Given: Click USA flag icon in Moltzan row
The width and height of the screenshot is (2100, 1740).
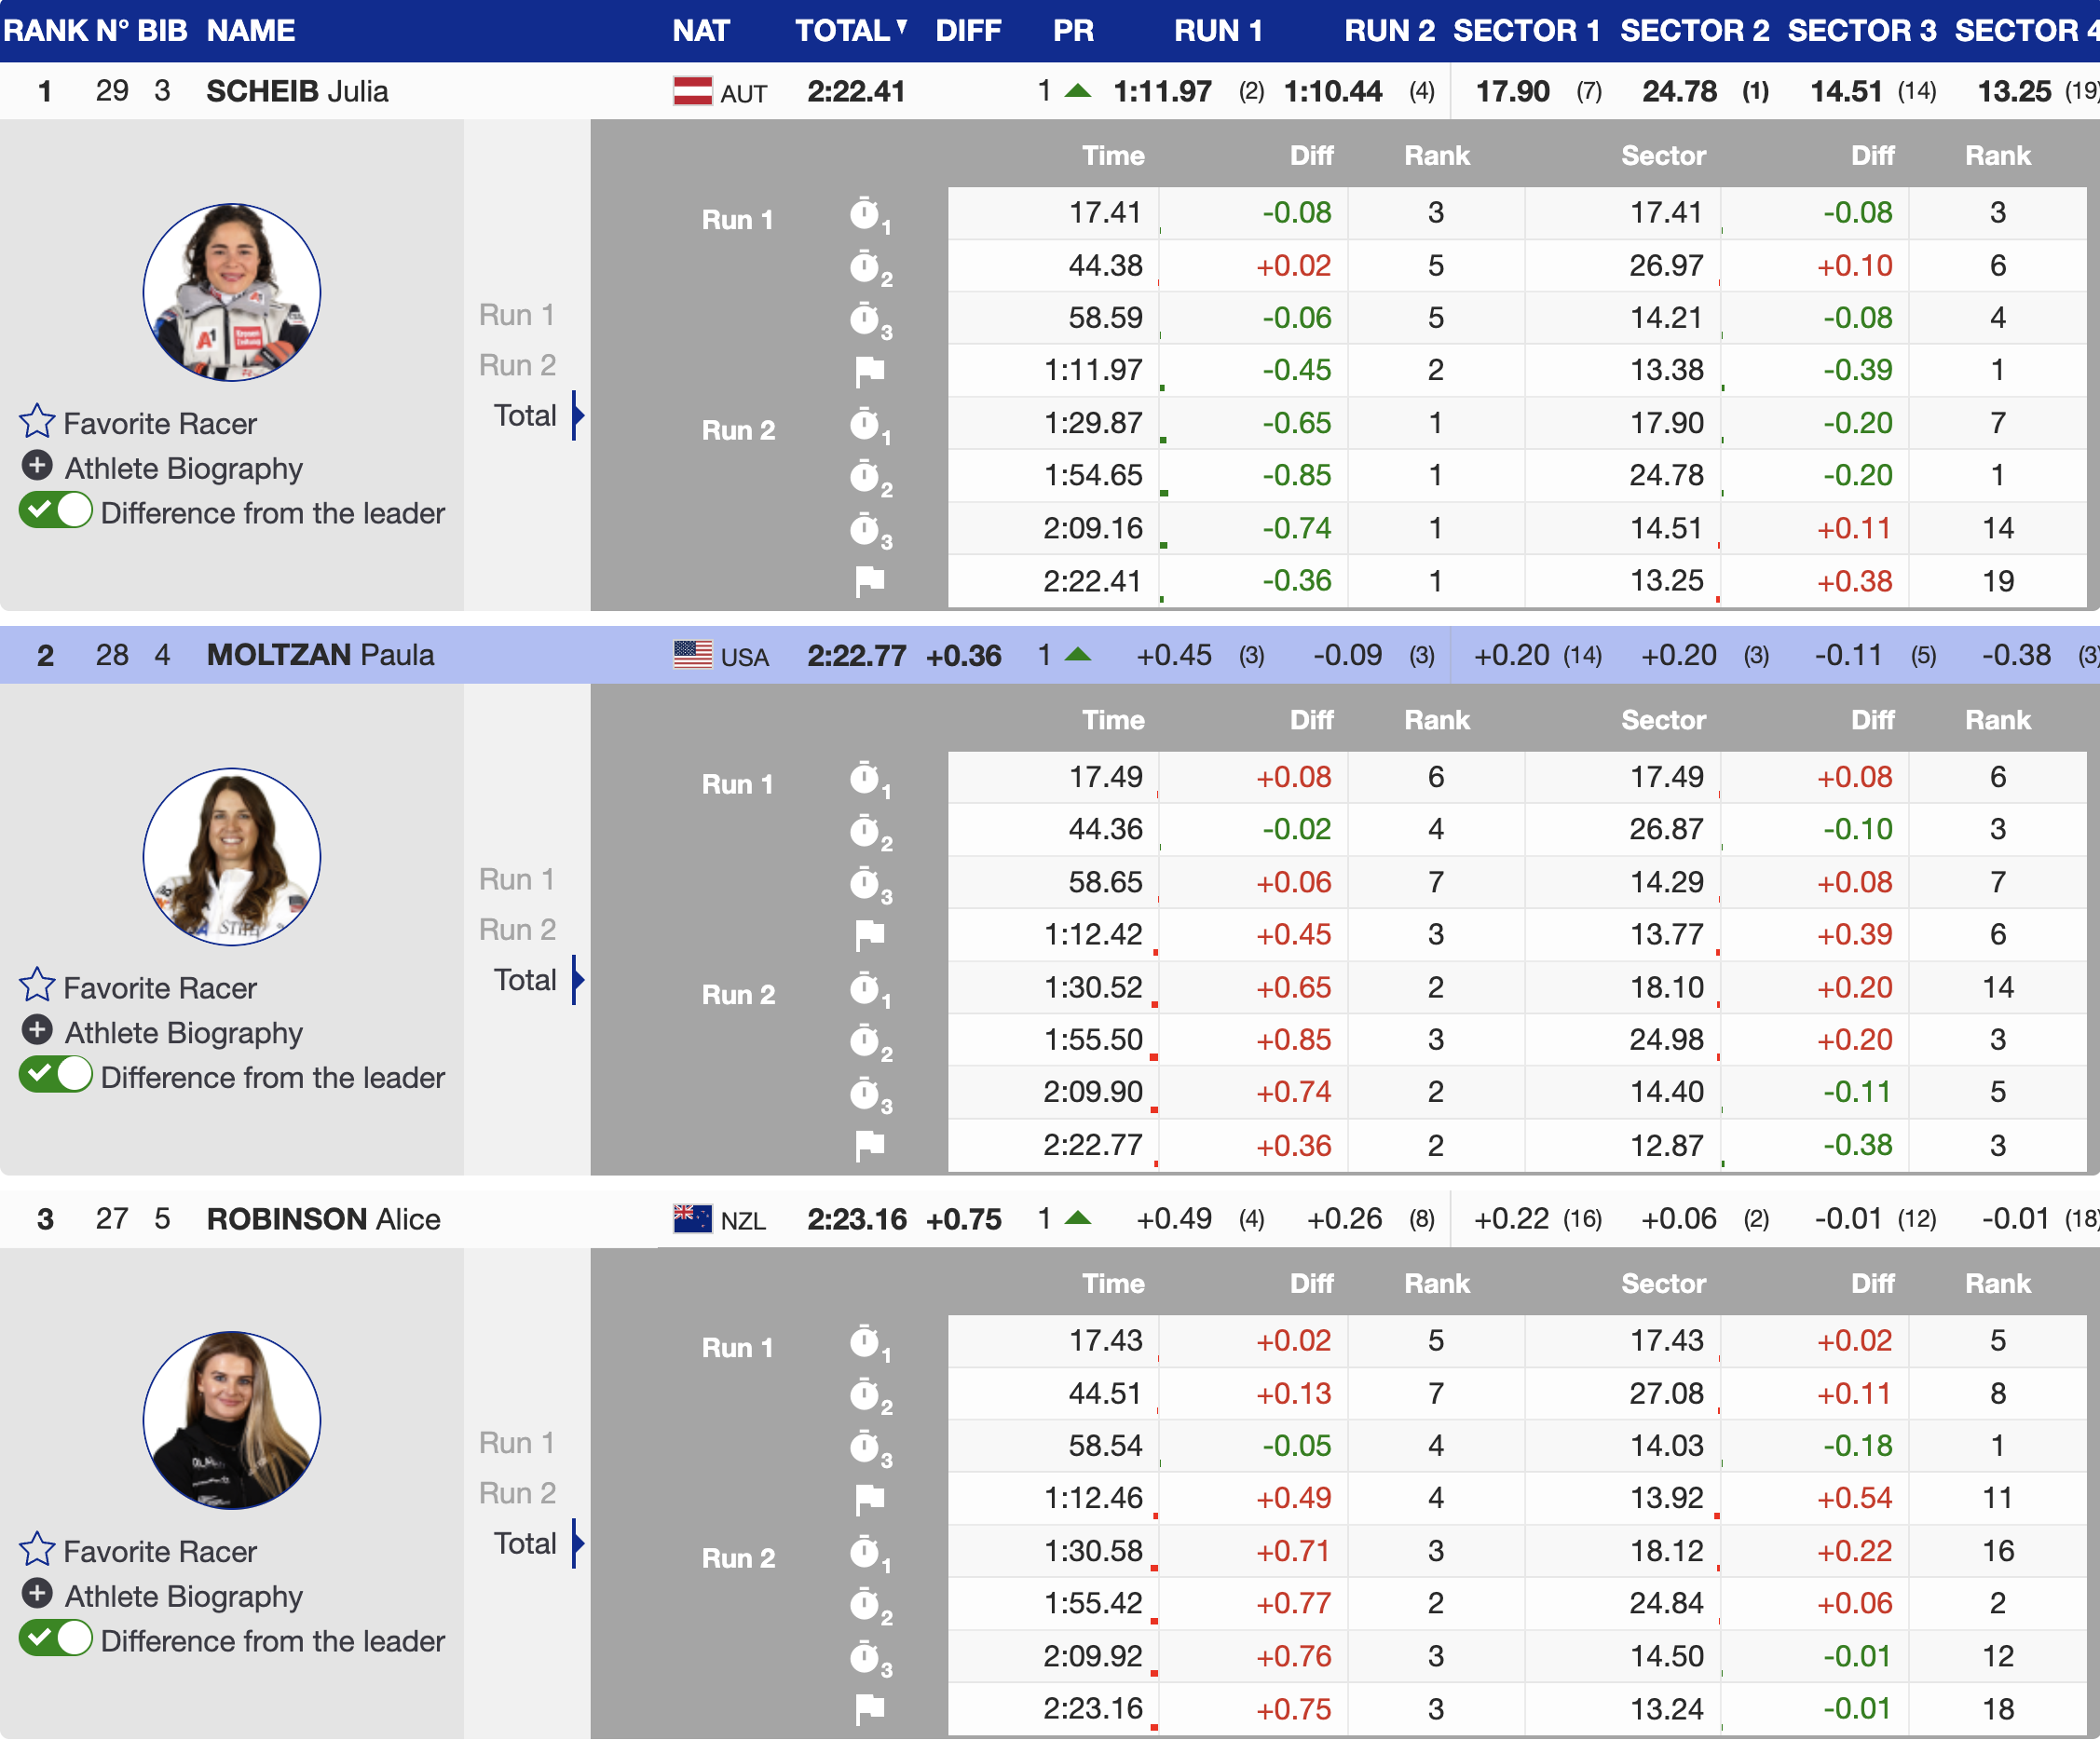Looking at the screenshot, I should click(x=692, y=655).
